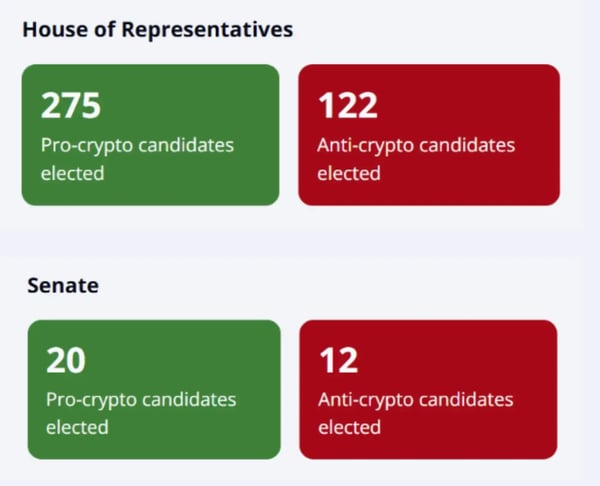Click House 'Anti-crypto candidates elected' text
Screen dimensions: 600x486
[x=416, y=159]
